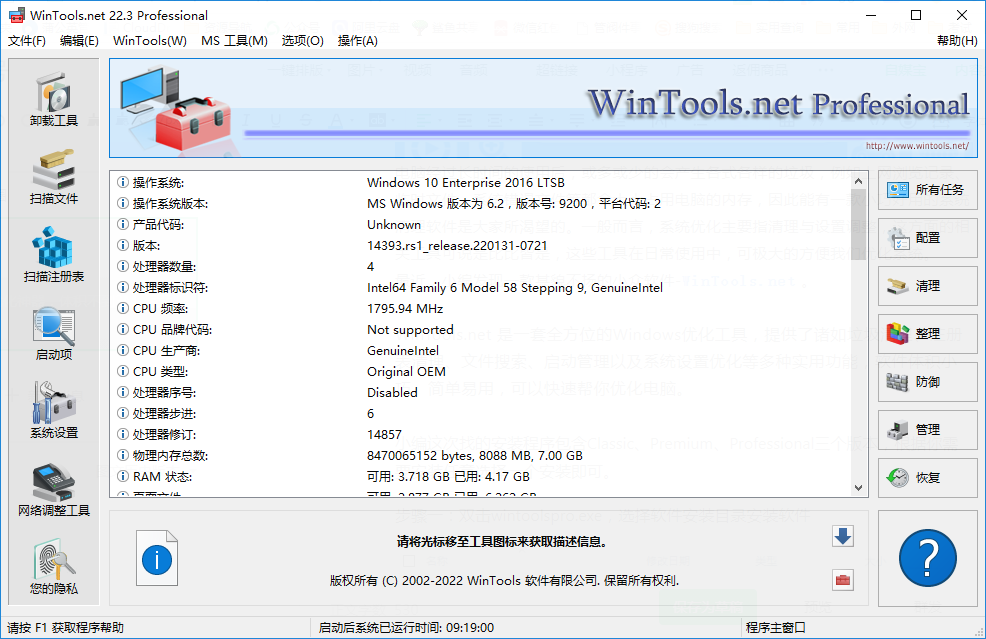This screenshot has height=639, width=986.
Task: Click the info icon beside CPU 生产商
Action: pos(123,350)
